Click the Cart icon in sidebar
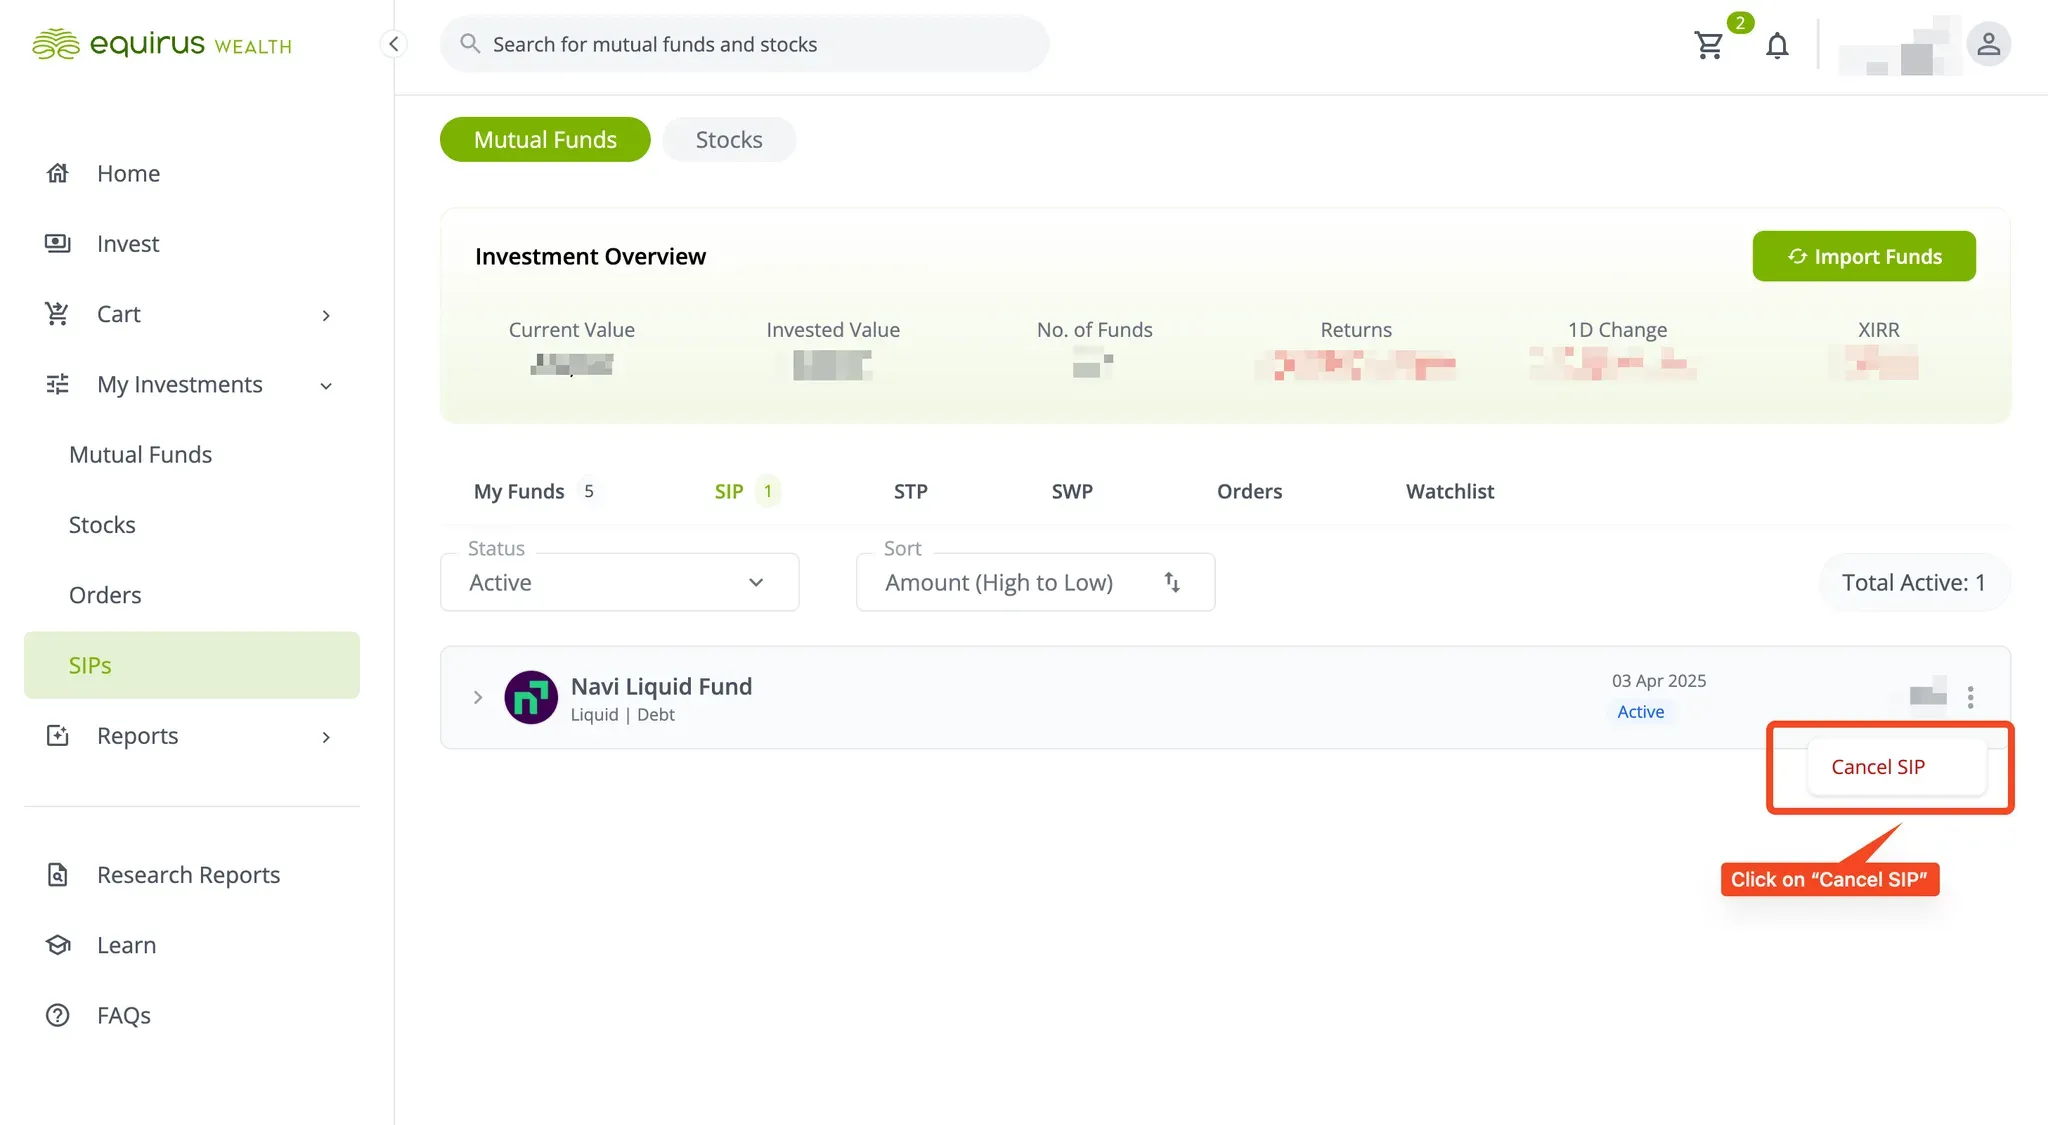Viewport: 2048px width, 1125px height. tap(58, 314)
